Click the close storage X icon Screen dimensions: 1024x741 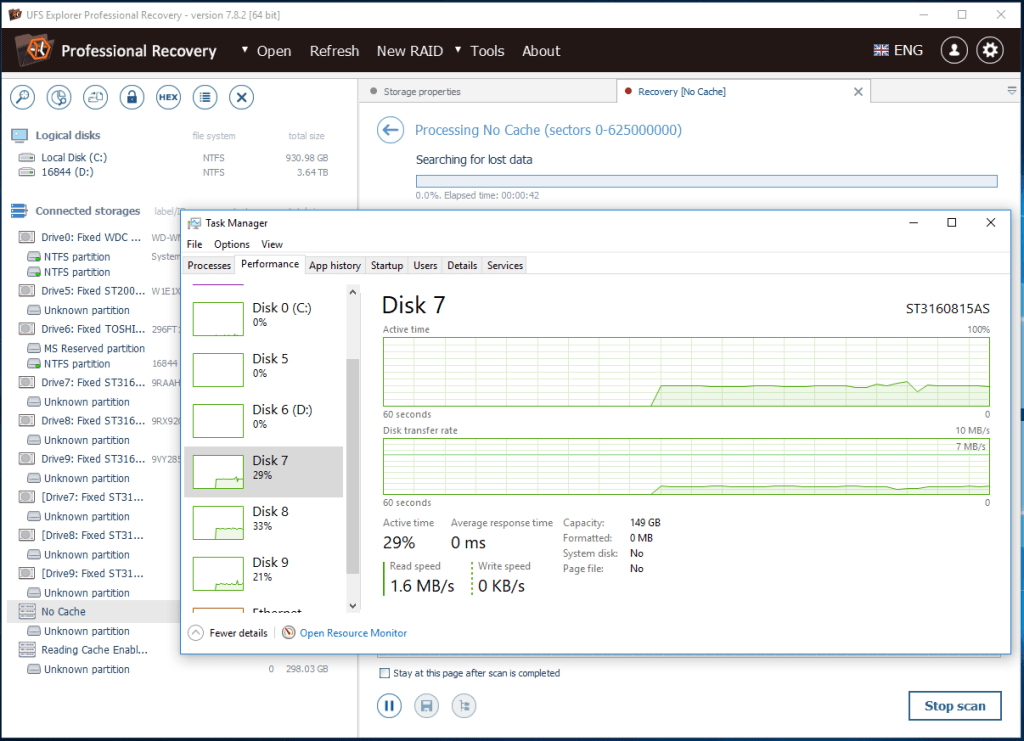(241, 97)
